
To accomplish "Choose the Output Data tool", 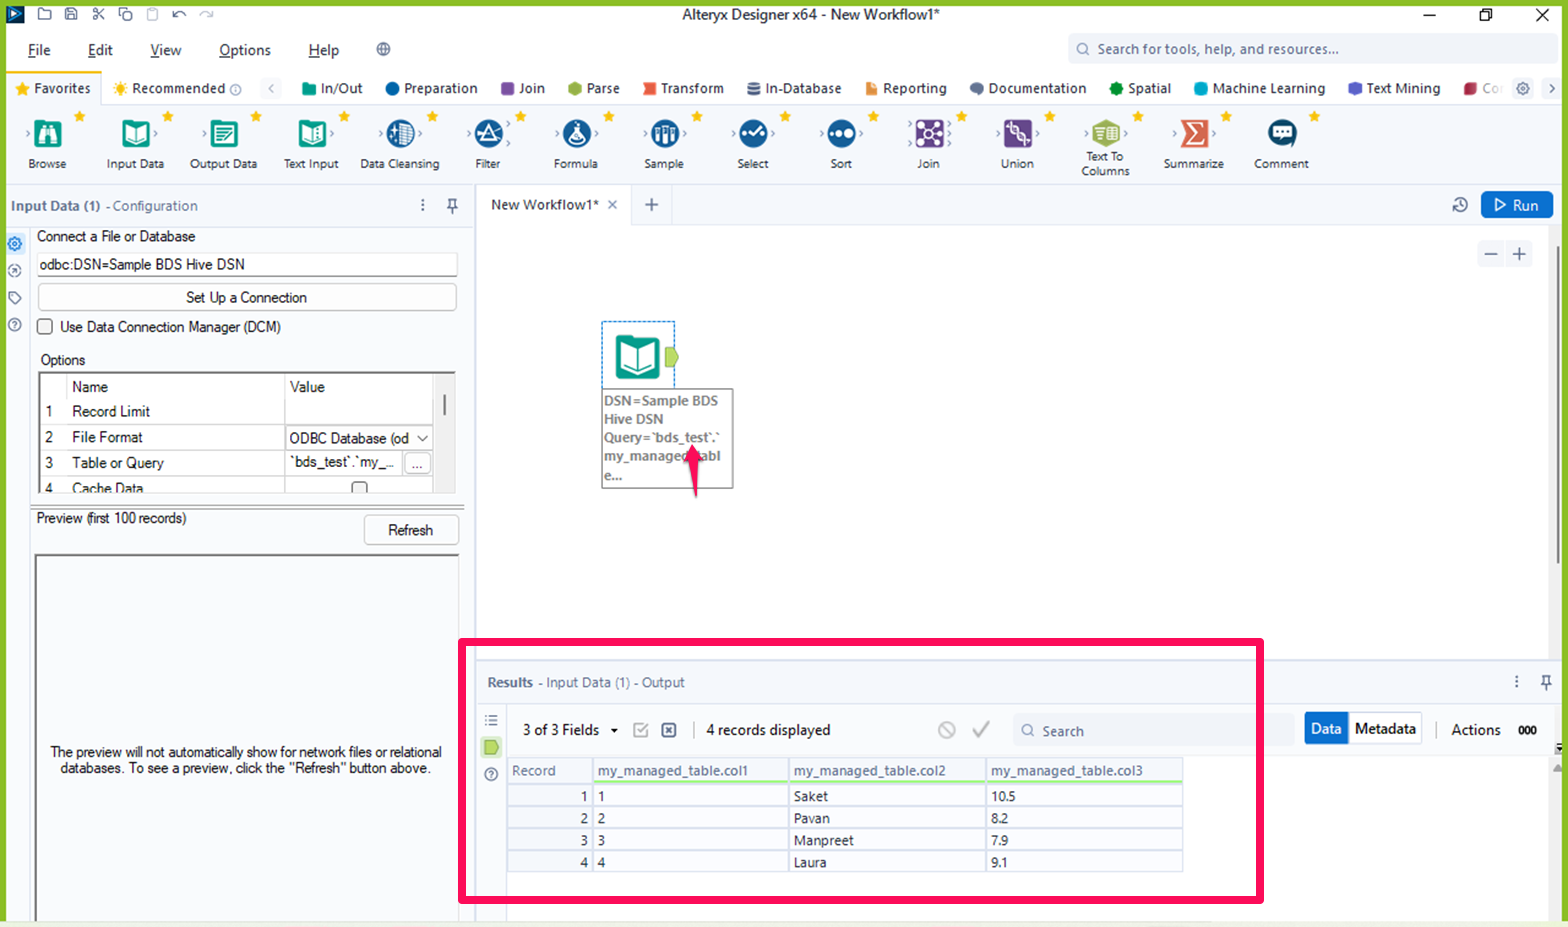I will 223,133.
